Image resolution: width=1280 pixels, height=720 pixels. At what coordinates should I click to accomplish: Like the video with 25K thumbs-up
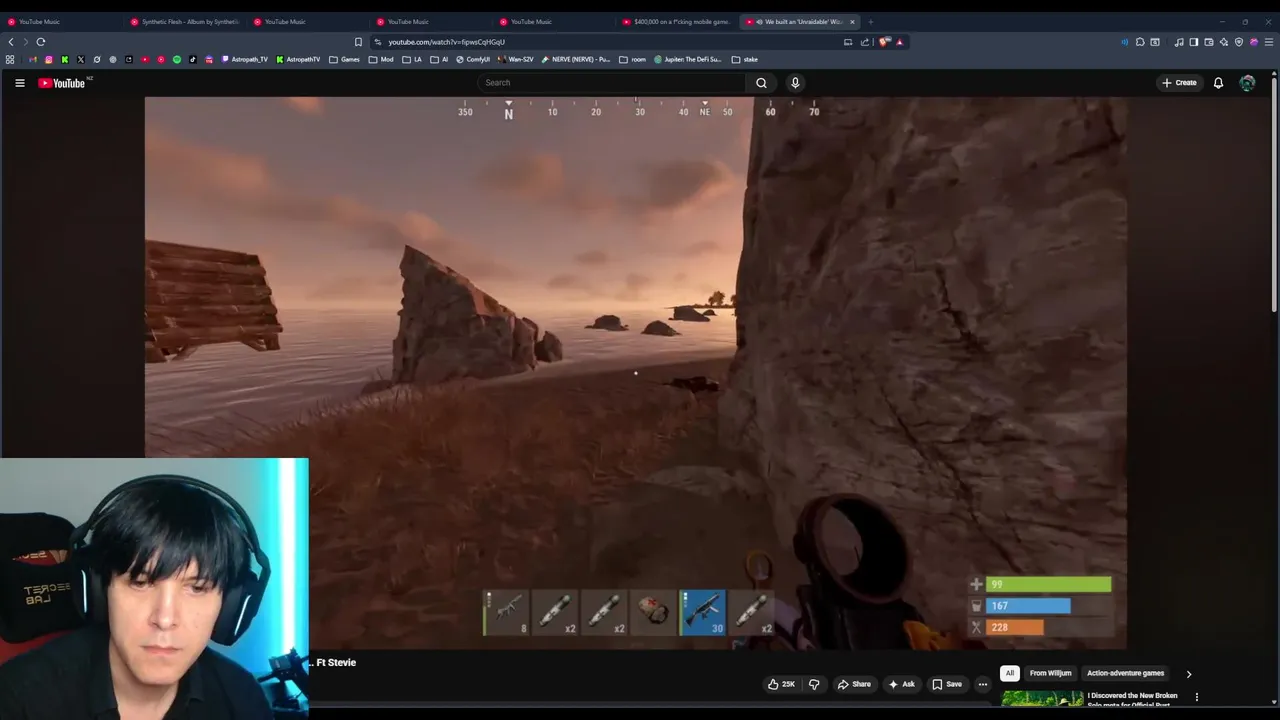pyautogui.click(x=781, y=684)
